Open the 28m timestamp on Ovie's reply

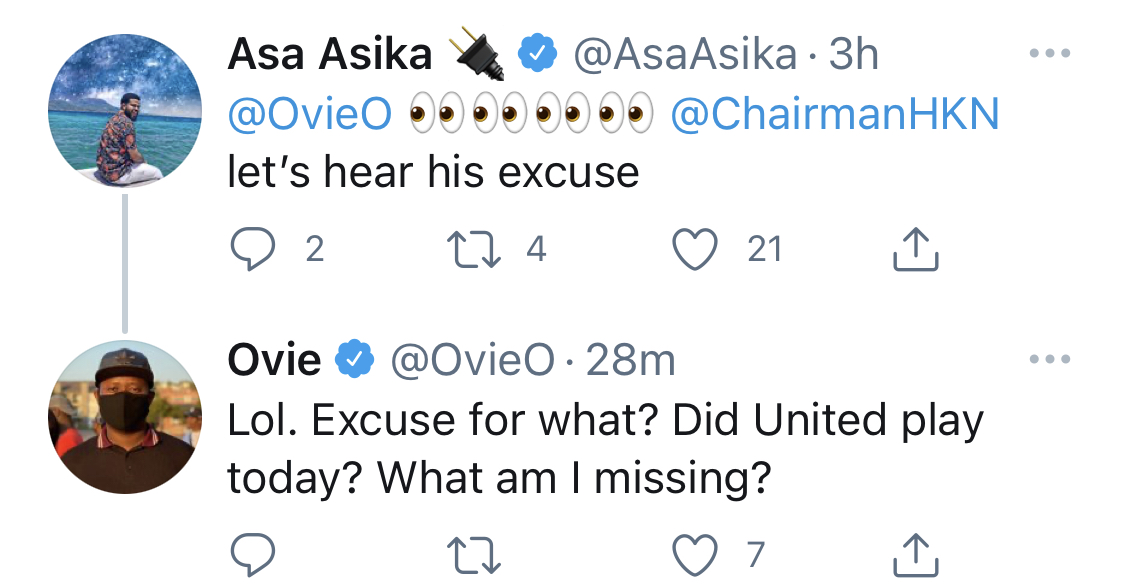(630, 360)
